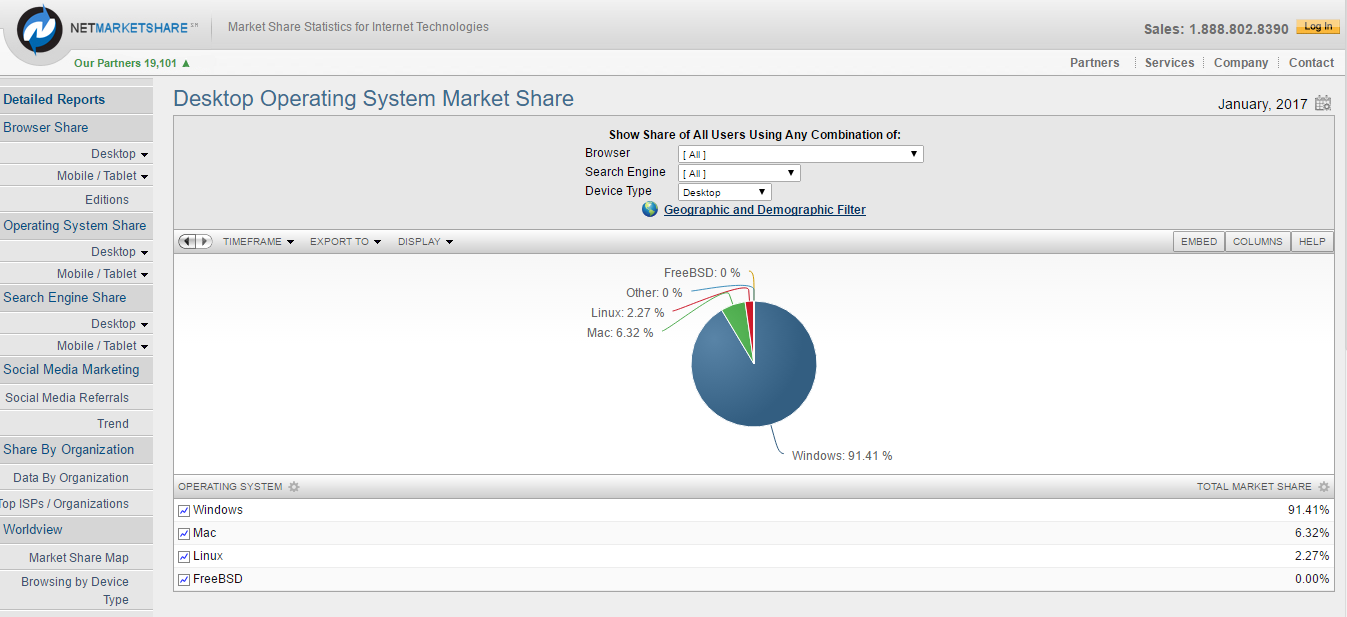Click the COLUMNS button
This screenshot has height=617, width=1347.
(x=1257, y=242)
